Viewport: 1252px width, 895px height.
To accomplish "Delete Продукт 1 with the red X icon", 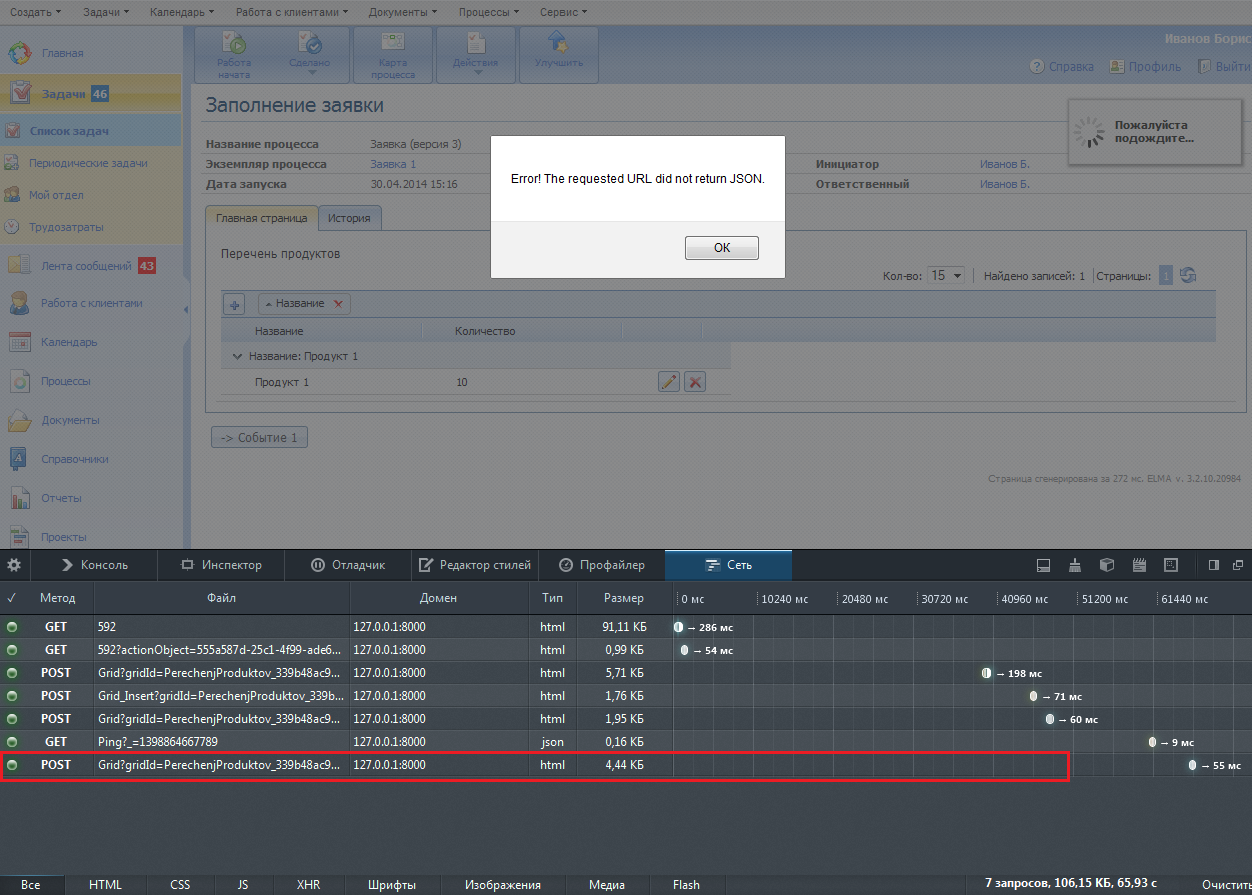I will coord(695,382).
